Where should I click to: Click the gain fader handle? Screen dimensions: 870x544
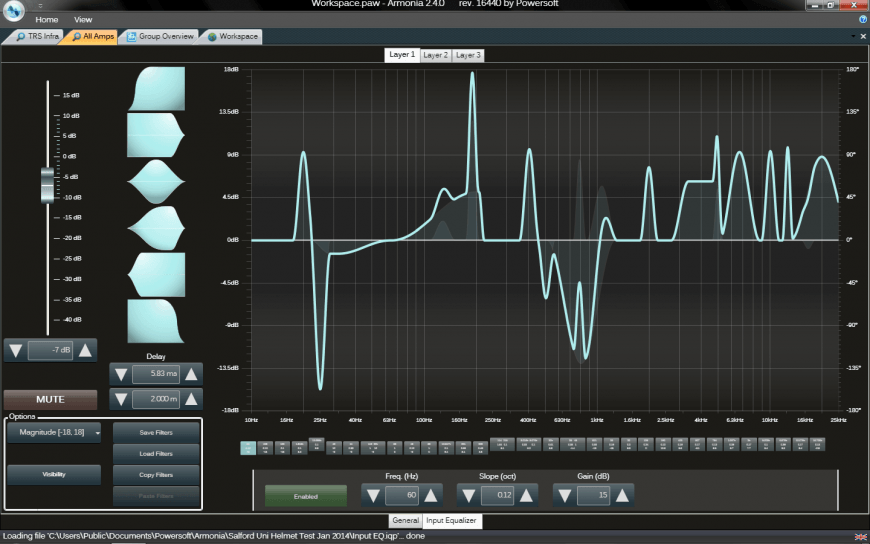click(x=48, y=185)
